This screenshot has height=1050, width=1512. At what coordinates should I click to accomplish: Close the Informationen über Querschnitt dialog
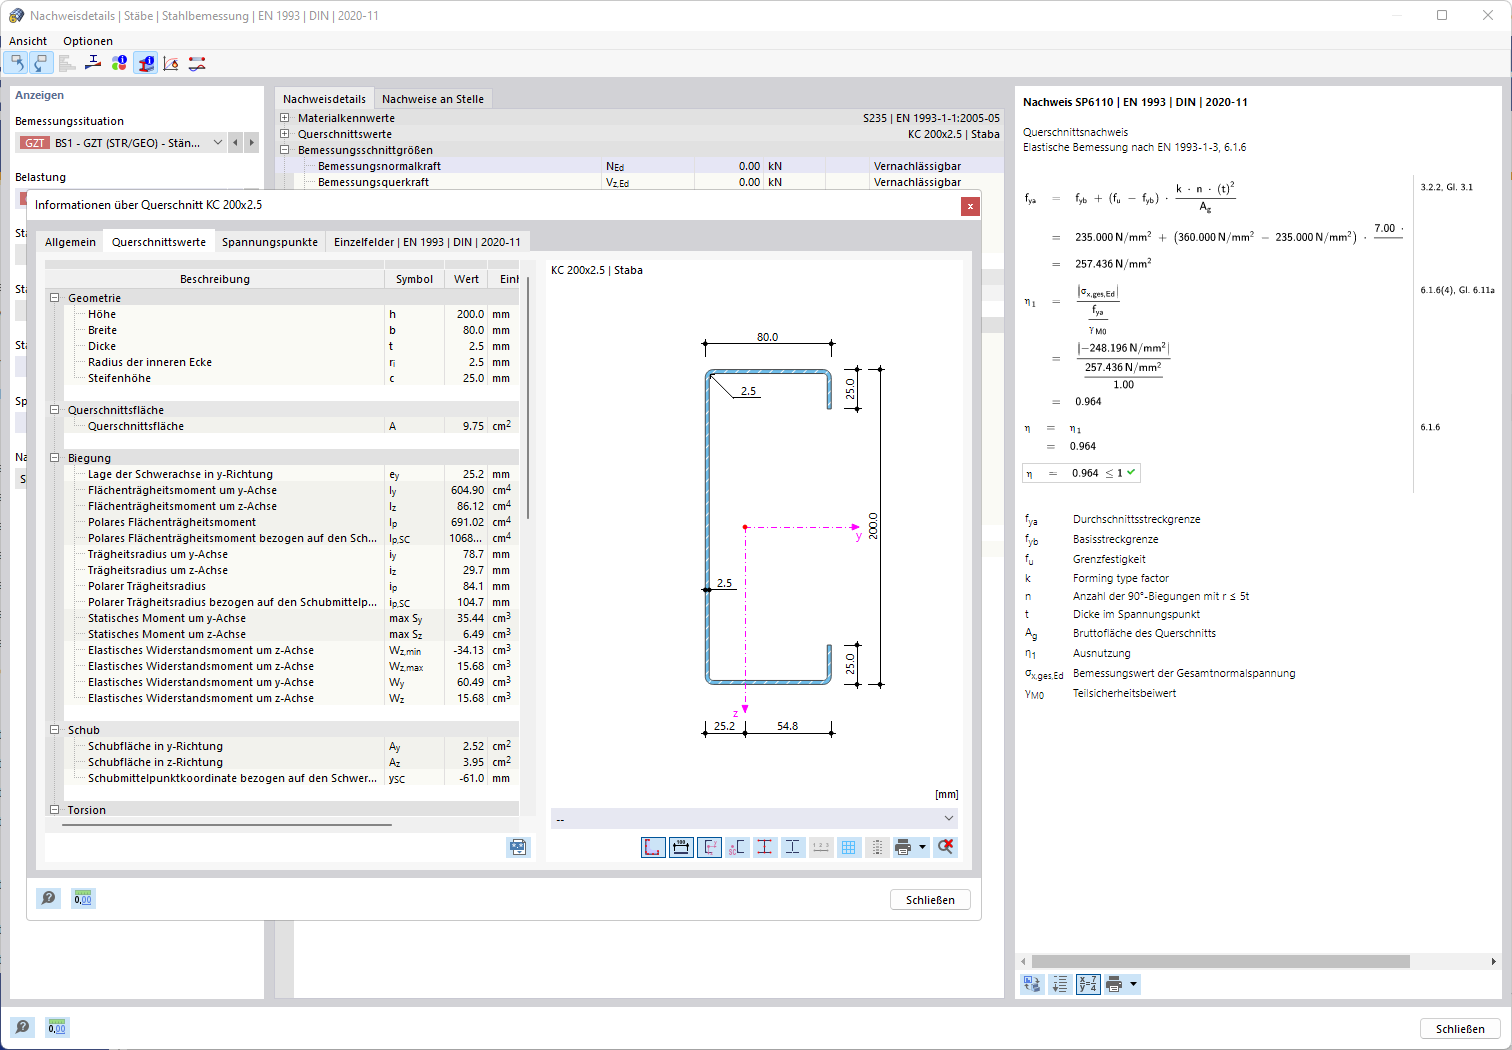click(x=970, y=206)
